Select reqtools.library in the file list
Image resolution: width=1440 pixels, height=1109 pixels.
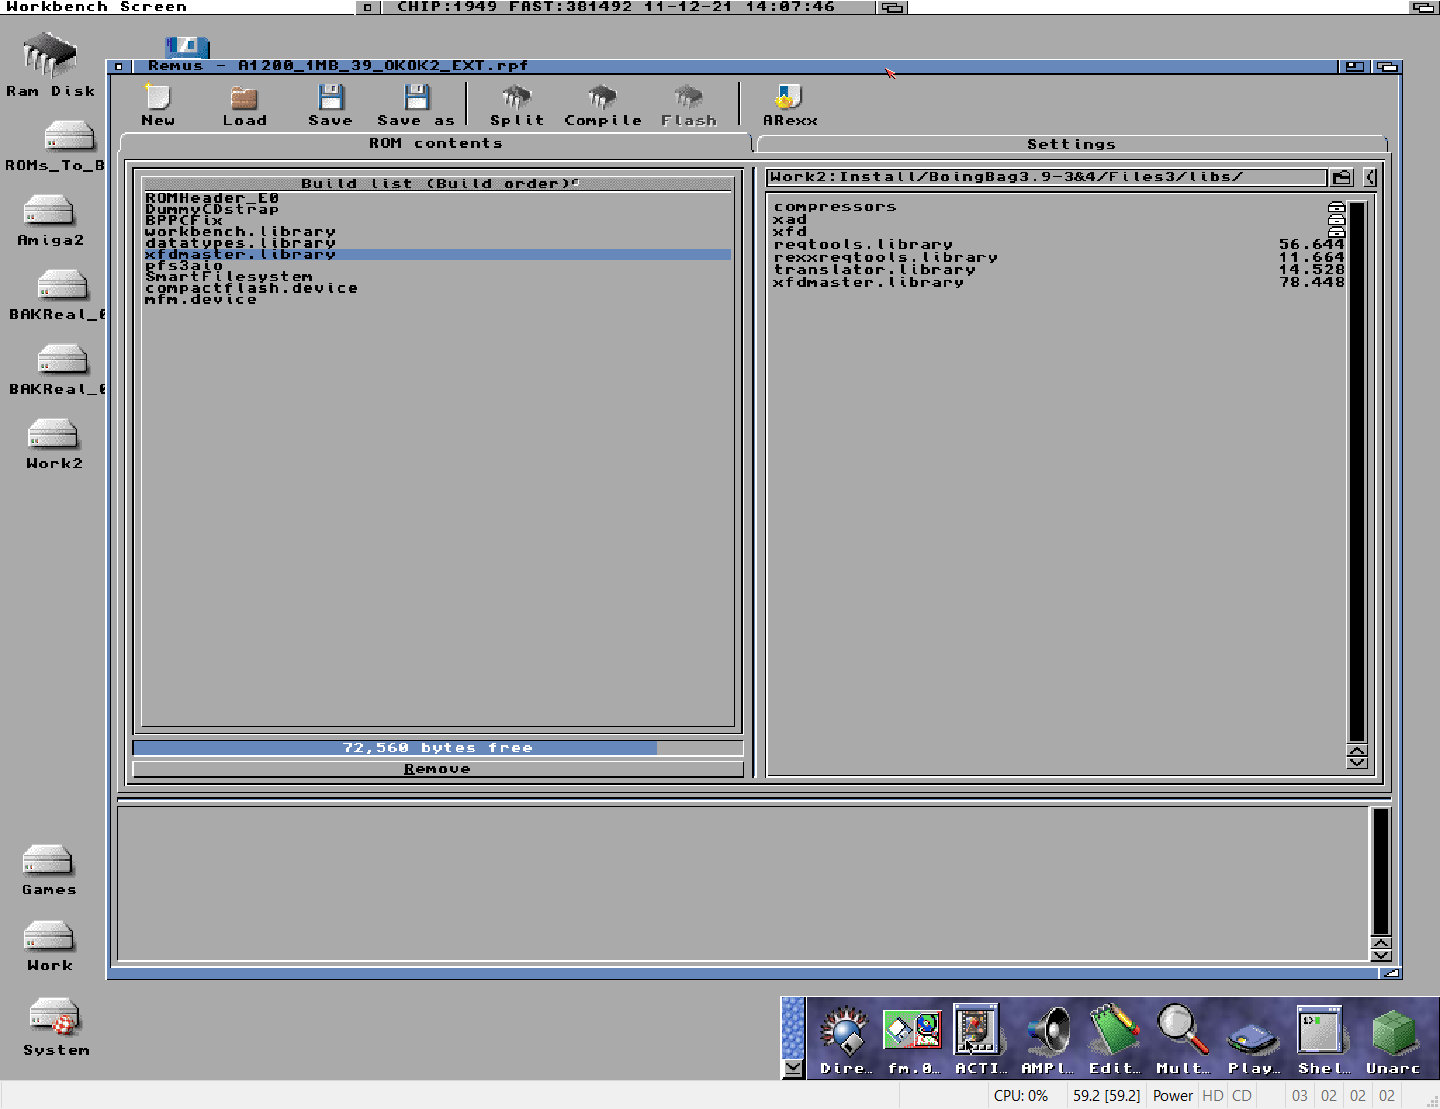pos(1058,244)
